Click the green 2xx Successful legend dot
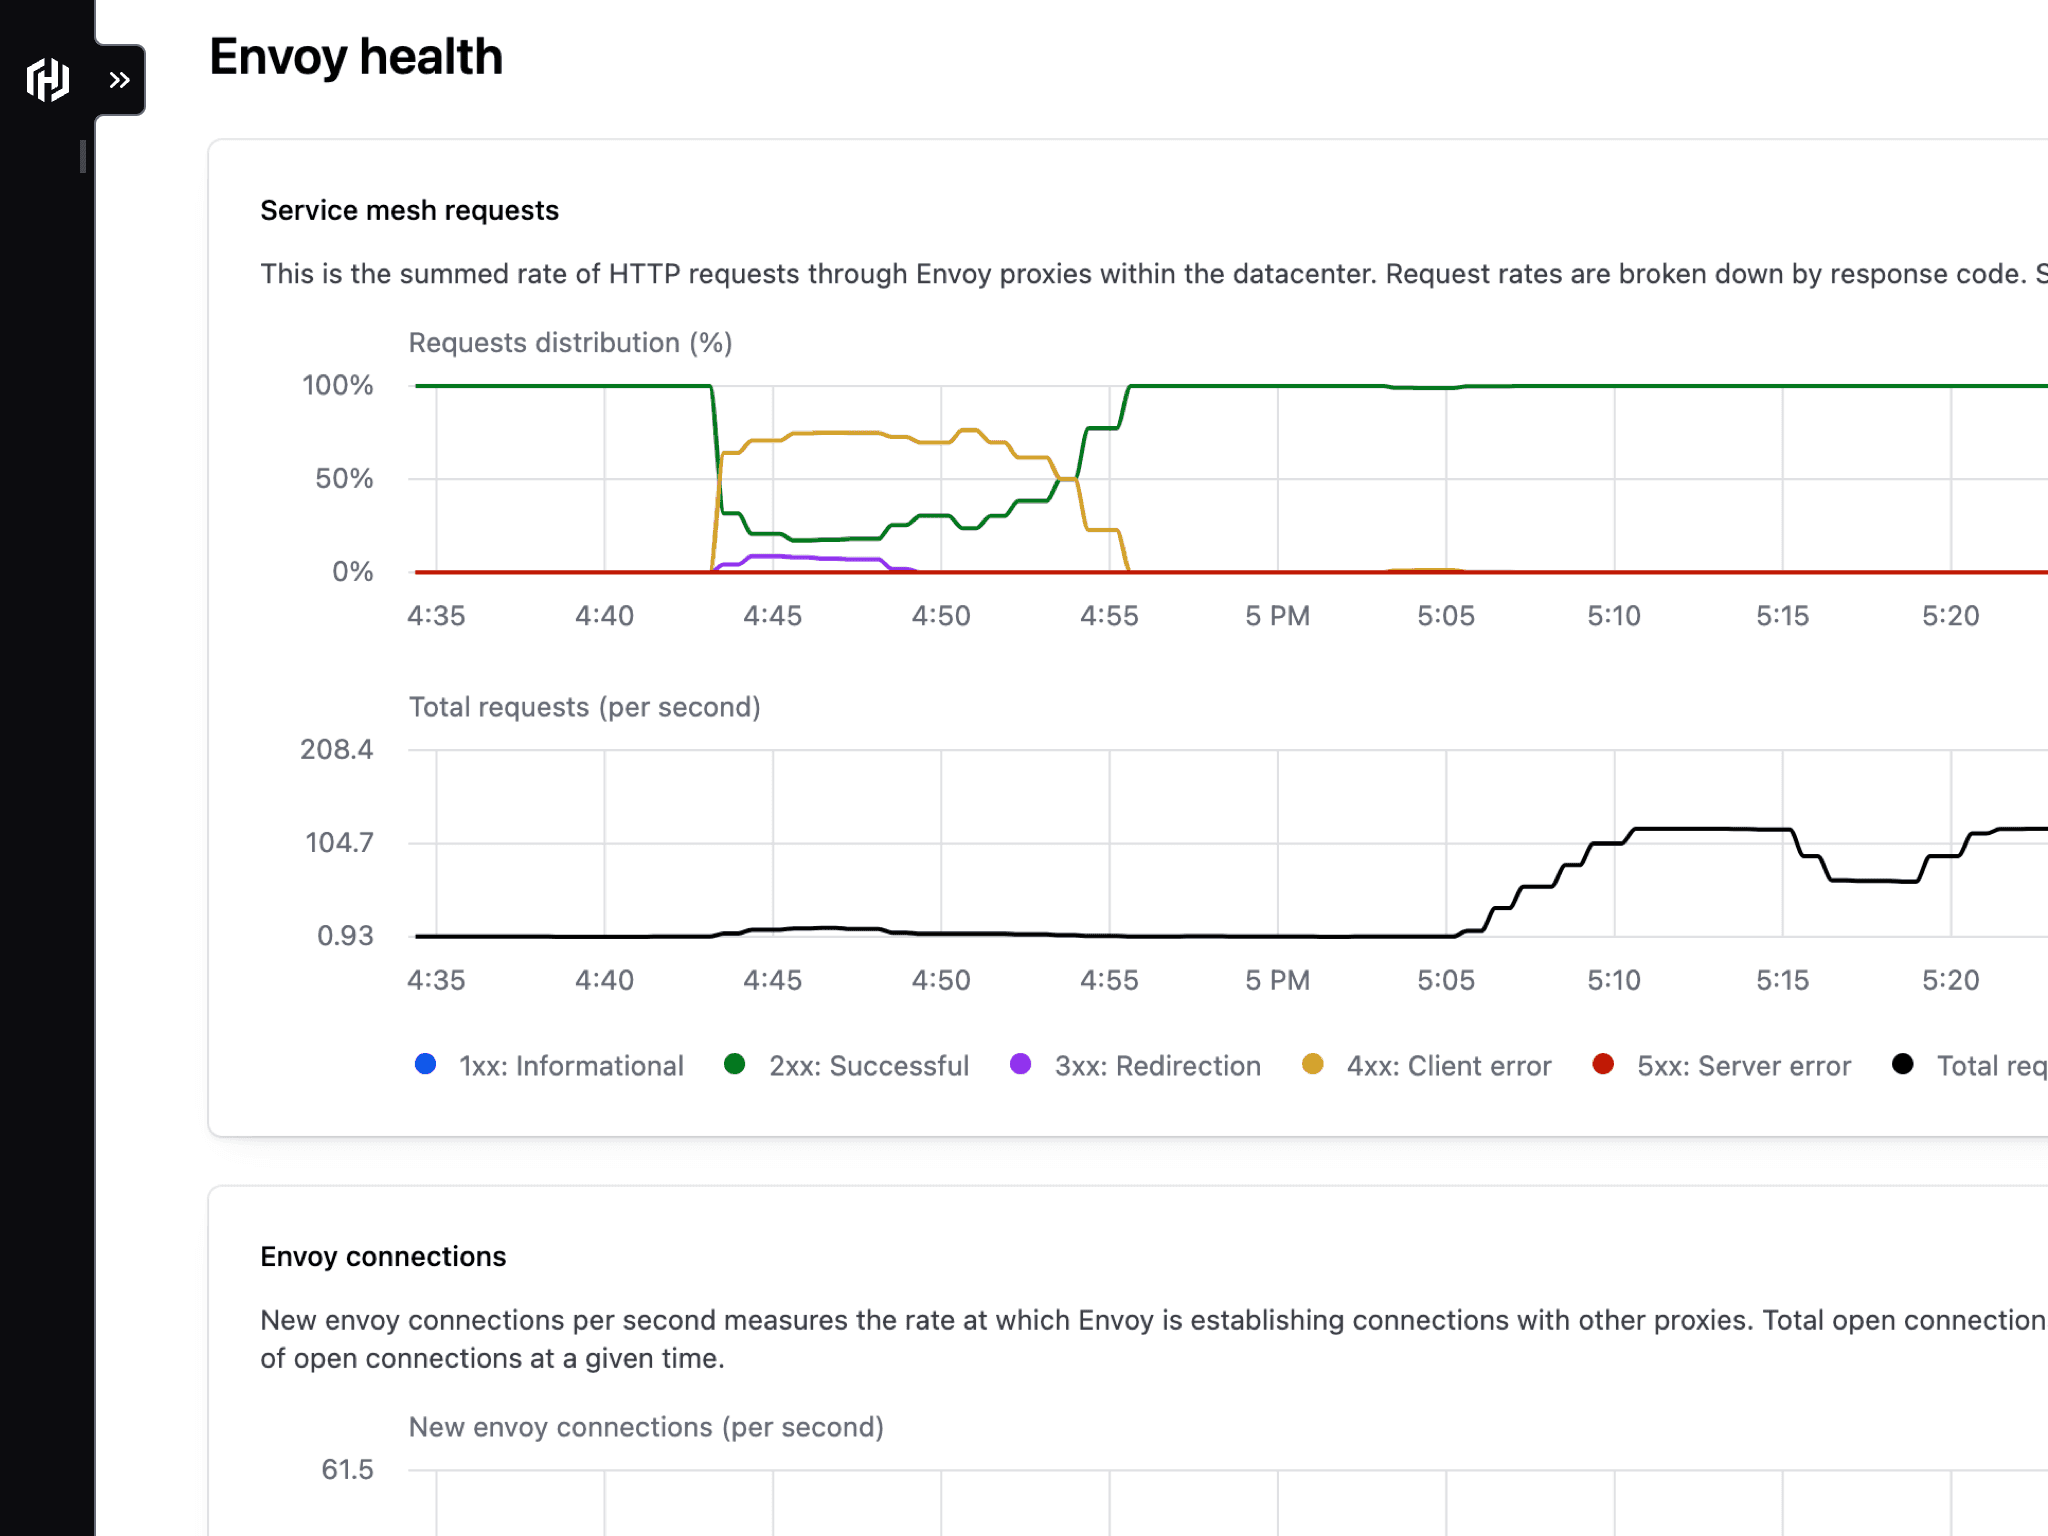Screen dimensions: 2048x1536 [x=735, y=1064]
